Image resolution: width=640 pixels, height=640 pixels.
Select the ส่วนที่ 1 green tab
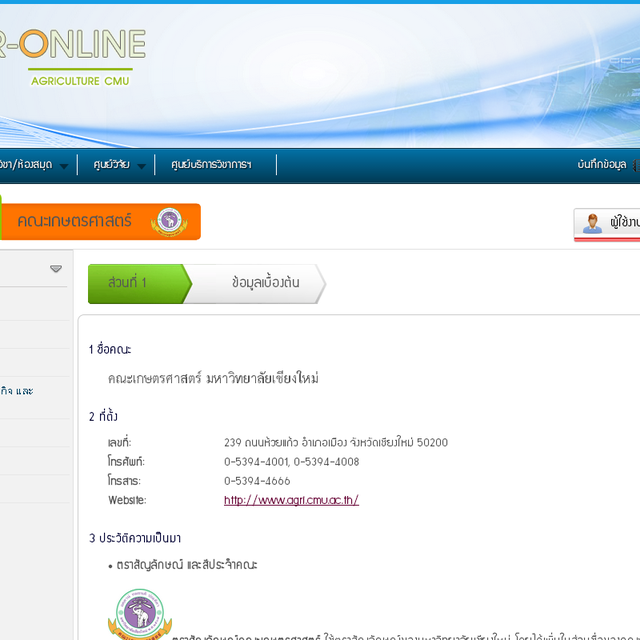click(140, 284)
